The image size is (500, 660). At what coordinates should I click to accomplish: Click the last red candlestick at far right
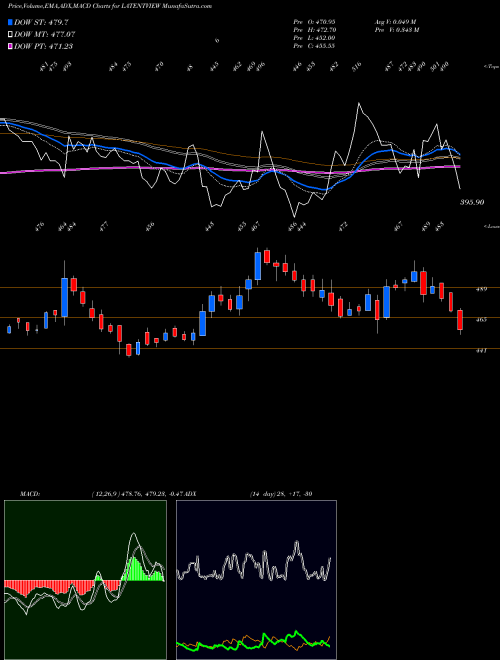(x=460, y=320)
